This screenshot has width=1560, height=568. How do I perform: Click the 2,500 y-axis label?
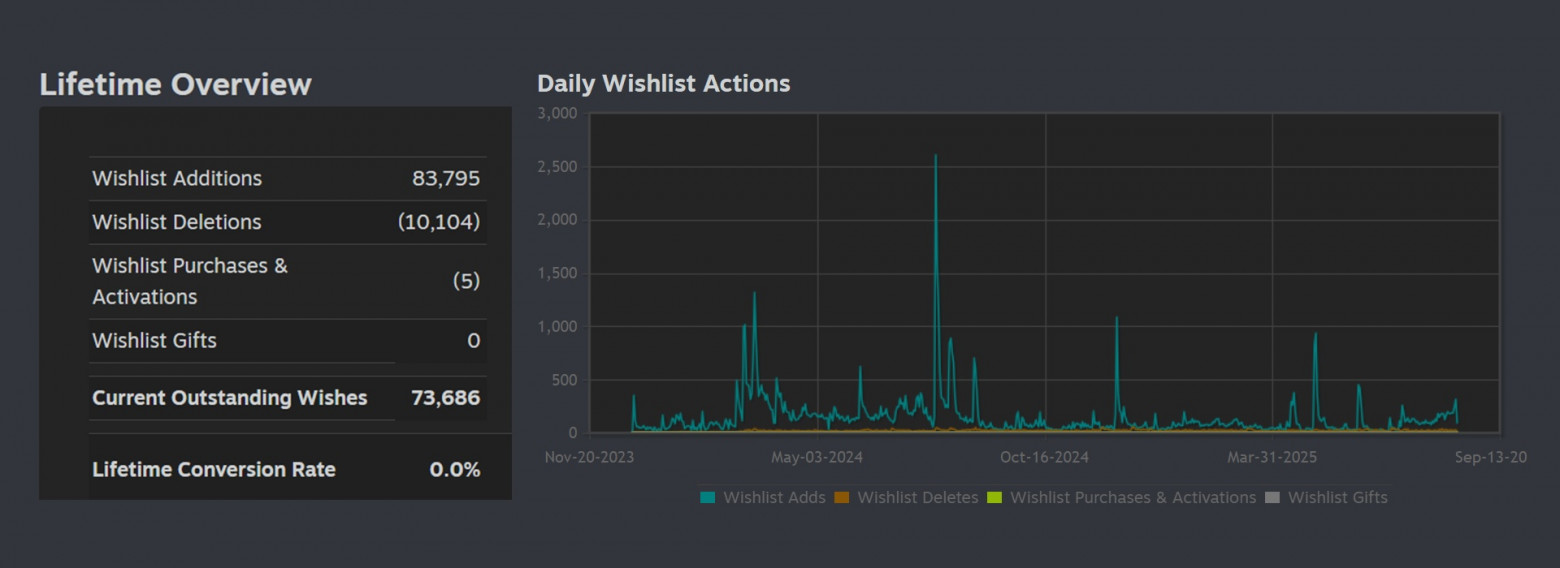[x=558, y=167]
